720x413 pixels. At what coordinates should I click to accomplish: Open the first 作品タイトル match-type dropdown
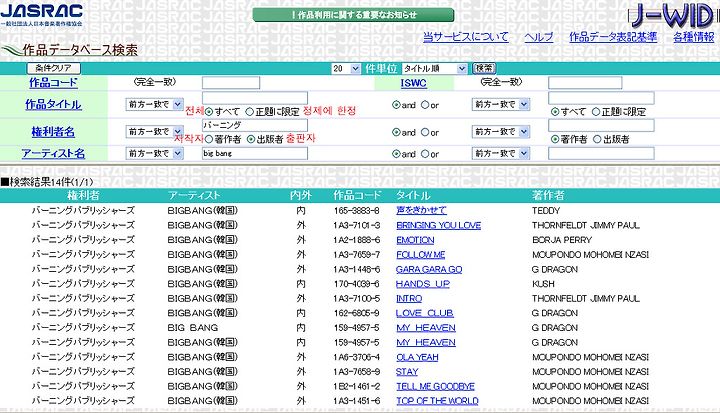[x=154, y=104]
